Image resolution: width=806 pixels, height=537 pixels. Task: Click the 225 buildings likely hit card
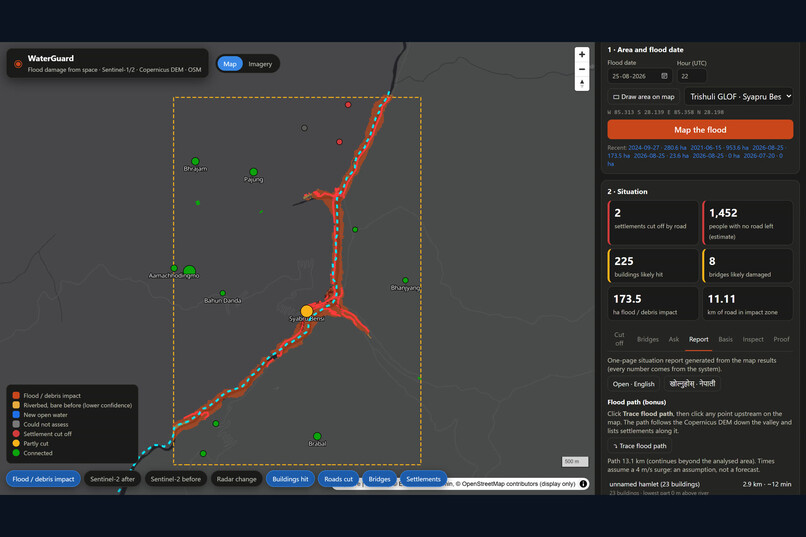[653, 266]
